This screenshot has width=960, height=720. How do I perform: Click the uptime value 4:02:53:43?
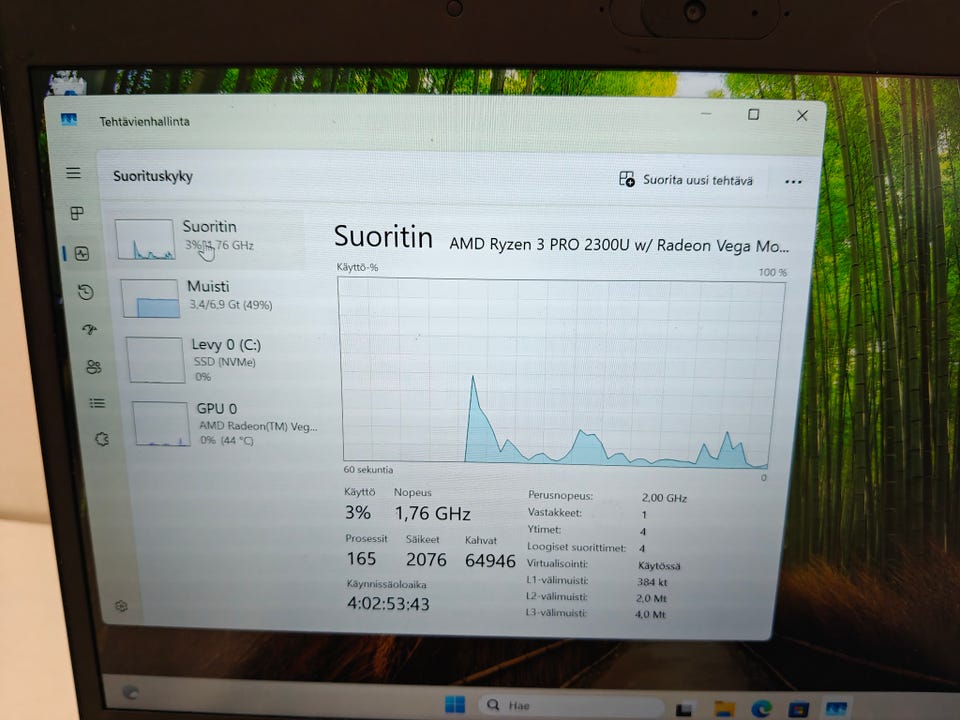388,604
